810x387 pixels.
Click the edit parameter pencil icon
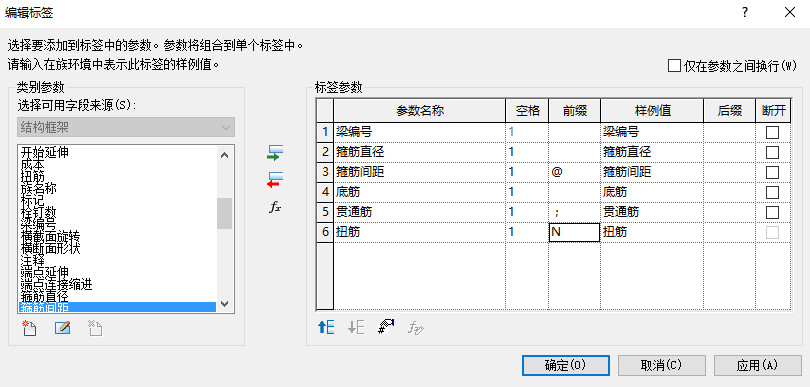pyautogui.click(x=63, y=328)
